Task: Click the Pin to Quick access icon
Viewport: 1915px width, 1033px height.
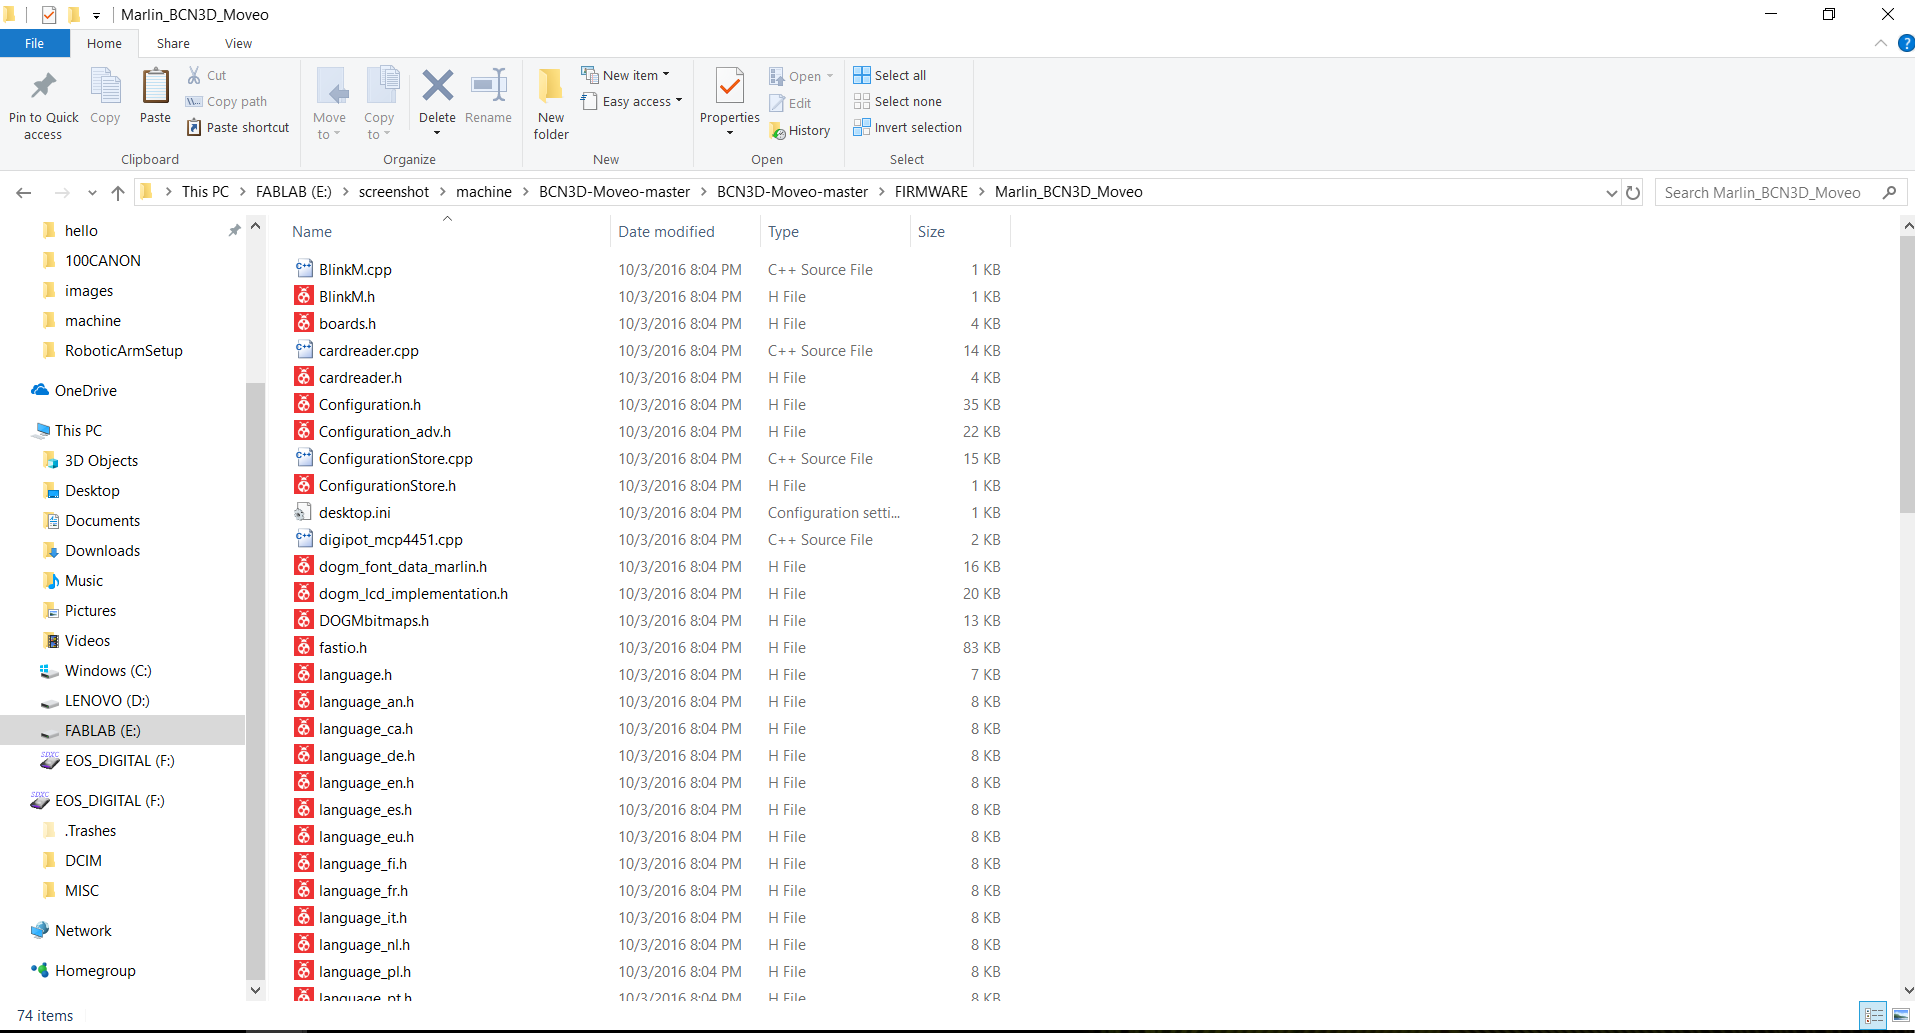Action: coord(43,86)
